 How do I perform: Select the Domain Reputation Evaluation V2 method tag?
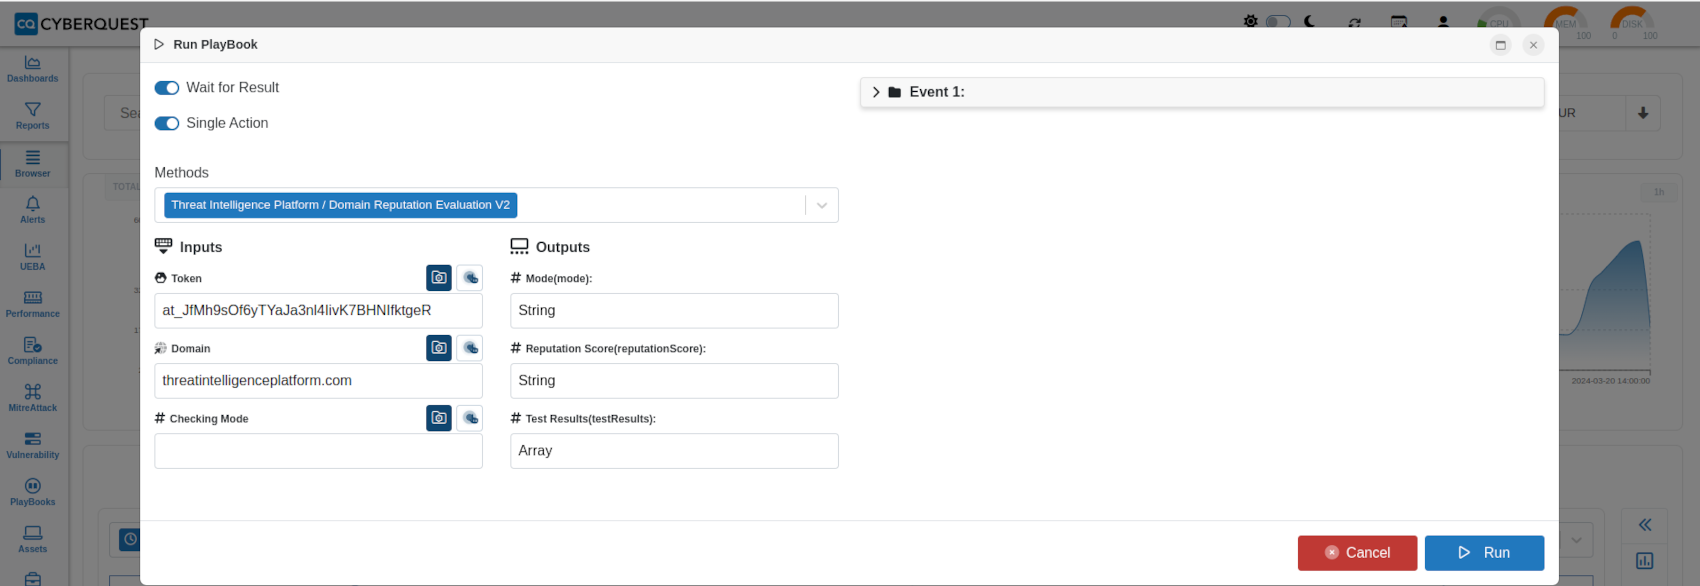coord(340,205)
